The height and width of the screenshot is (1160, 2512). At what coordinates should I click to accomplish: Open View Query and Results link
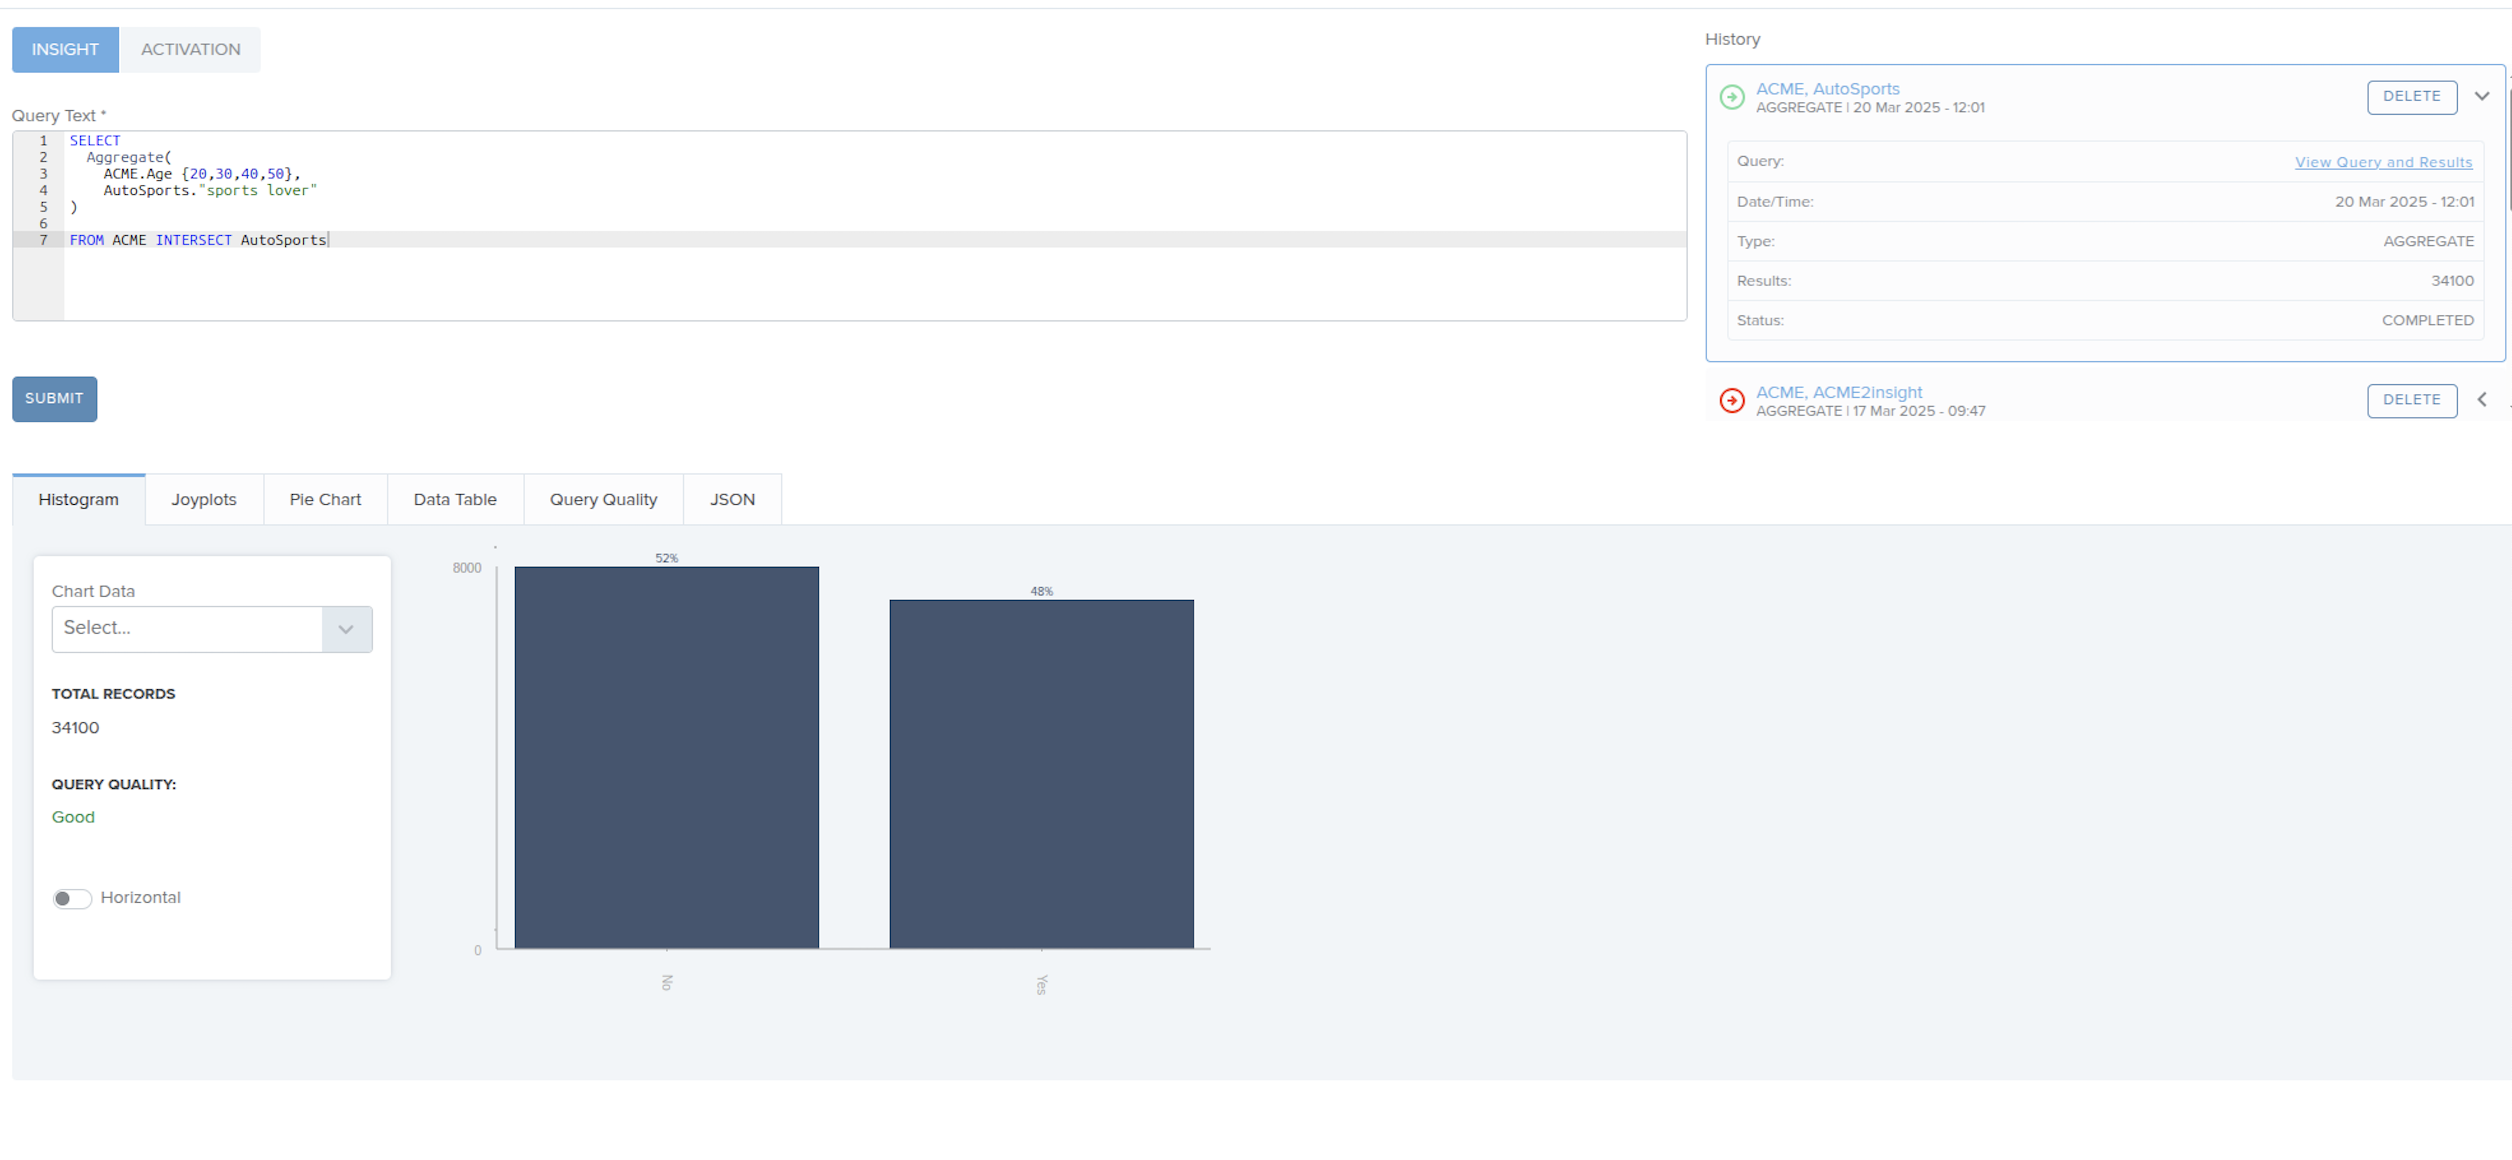coord(2383,162)
